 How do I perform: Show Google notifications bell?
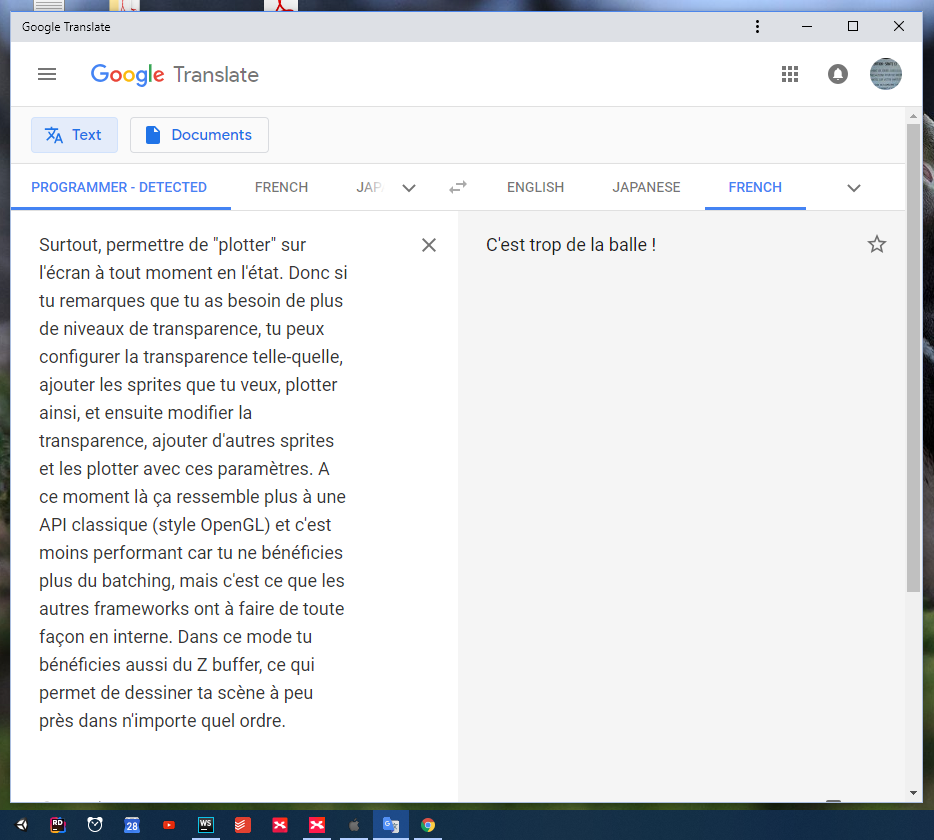click(838, 74)
